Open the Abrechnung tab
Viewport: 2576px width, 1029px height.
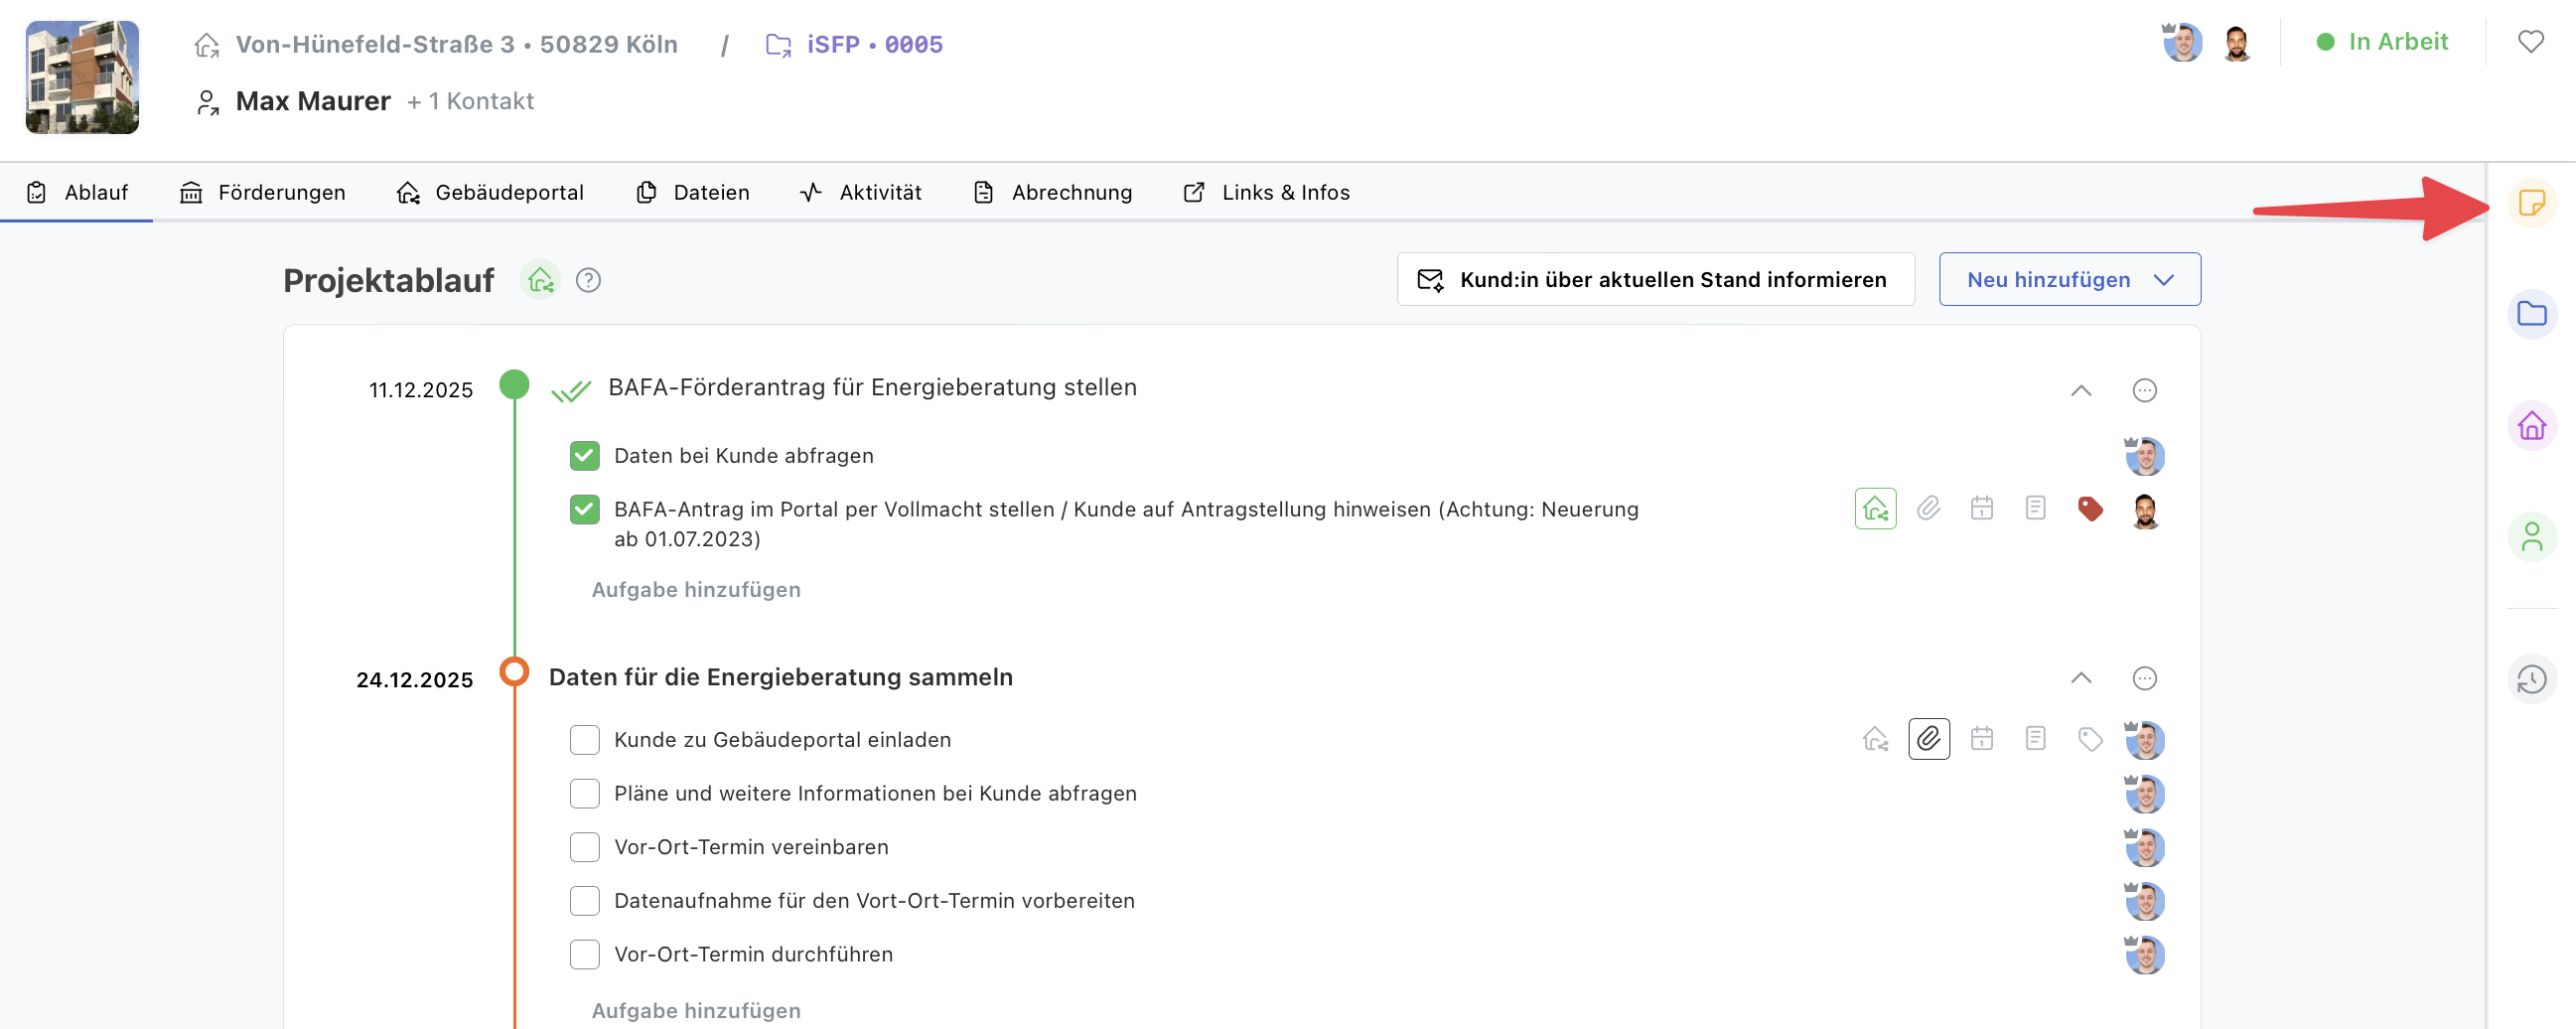click(x=1052, y=192)
